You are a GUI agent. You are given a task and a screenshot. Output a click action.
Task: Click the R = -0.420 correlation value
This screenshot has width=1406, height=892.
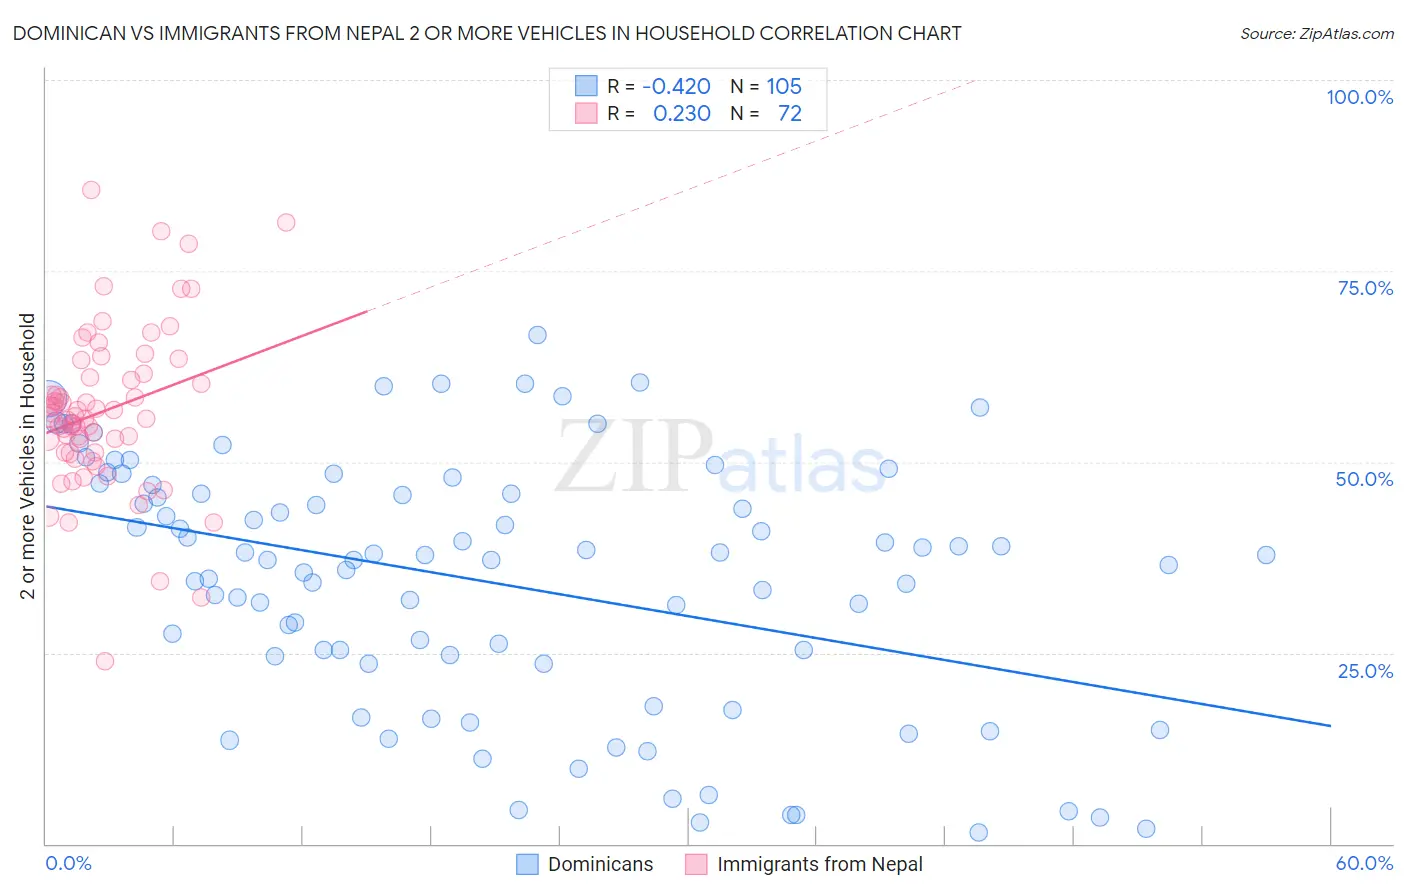[659, 86]
